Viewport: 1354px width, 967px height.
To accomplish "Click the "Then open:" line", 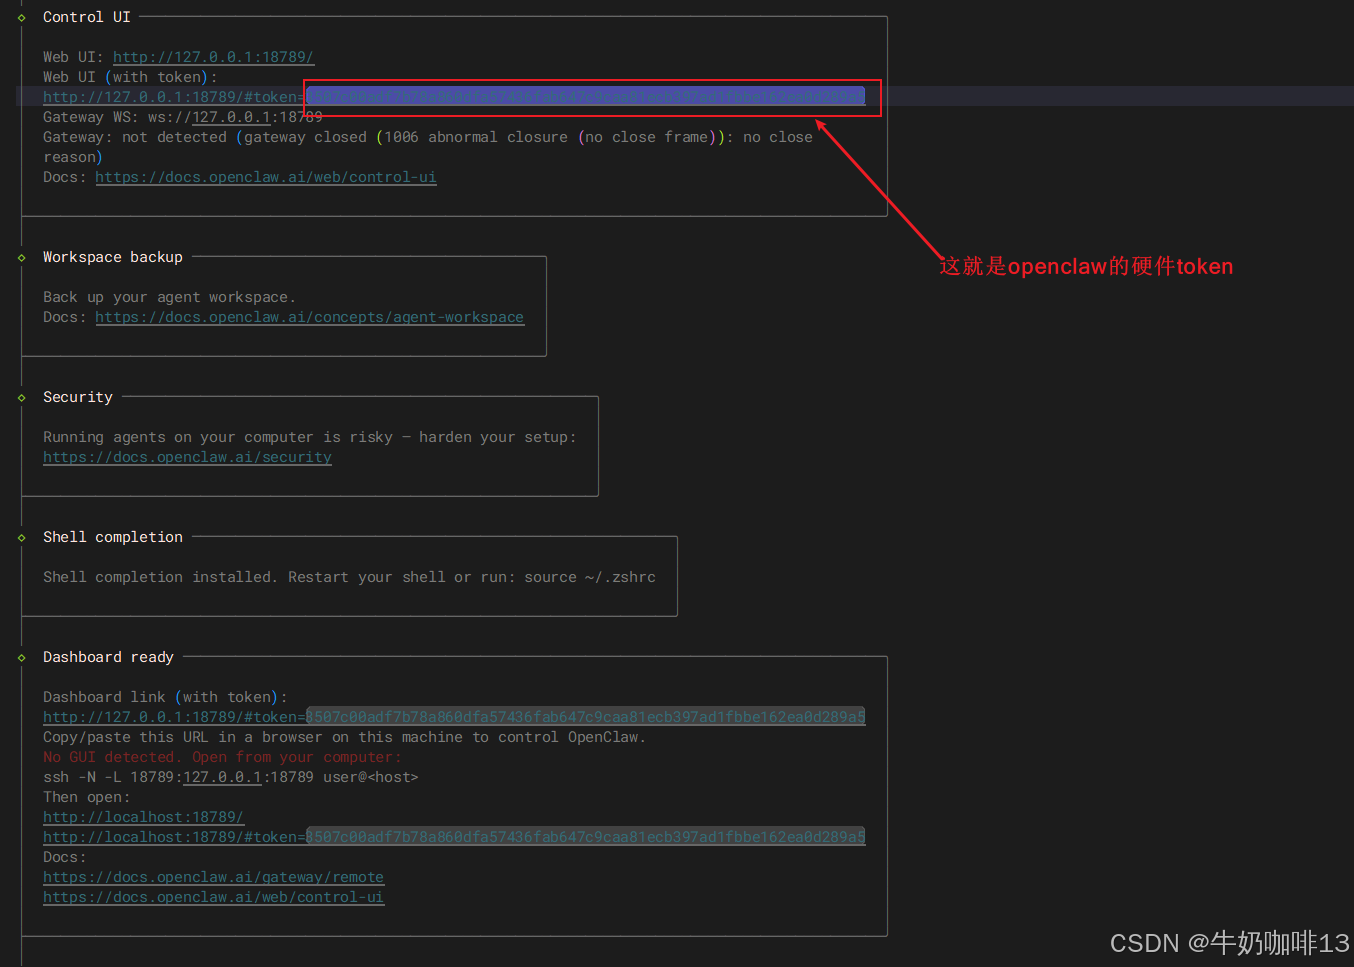I will [x=87, y=797].
